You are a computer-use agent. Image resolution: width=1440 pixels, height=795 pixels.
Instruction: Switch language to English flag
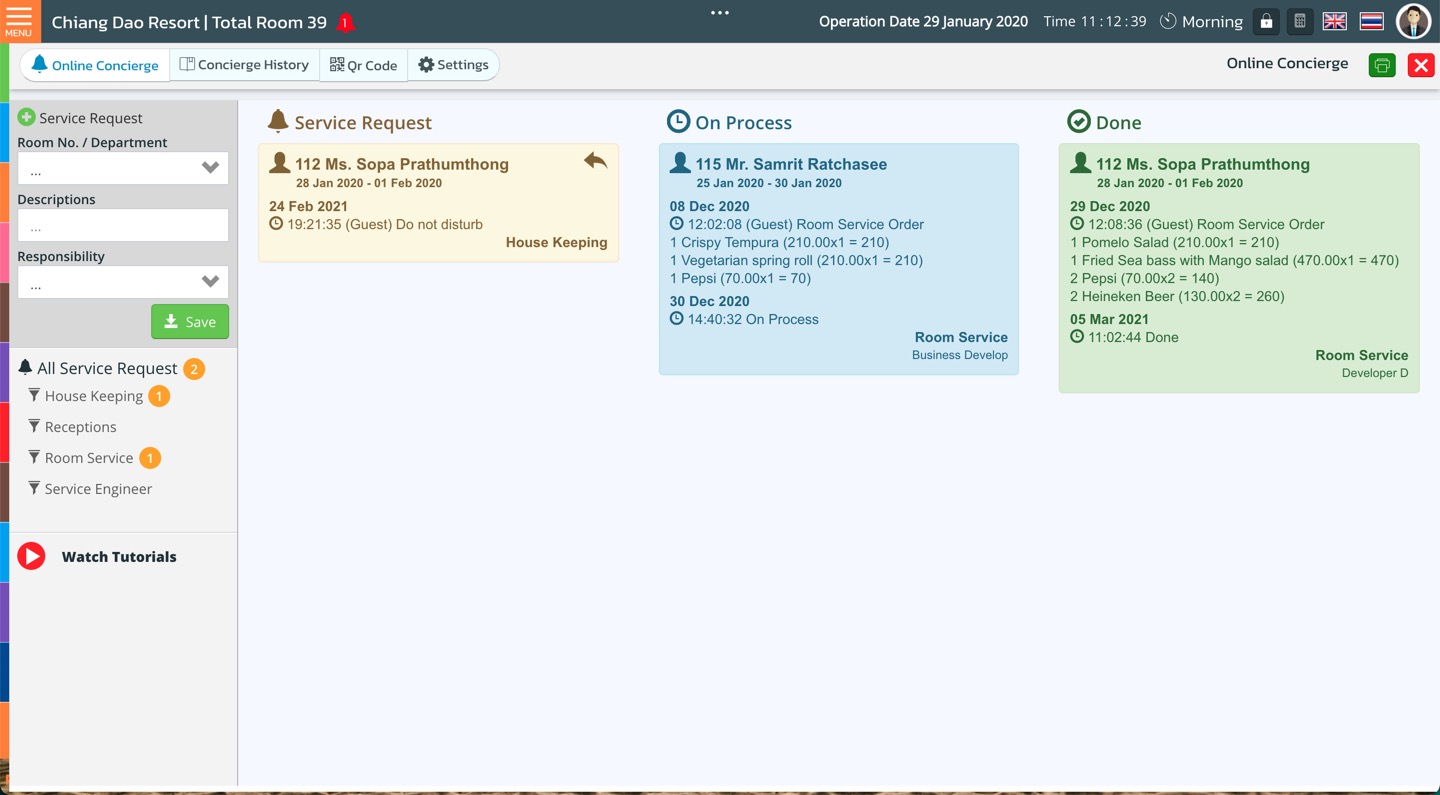tap(1334, 22)
